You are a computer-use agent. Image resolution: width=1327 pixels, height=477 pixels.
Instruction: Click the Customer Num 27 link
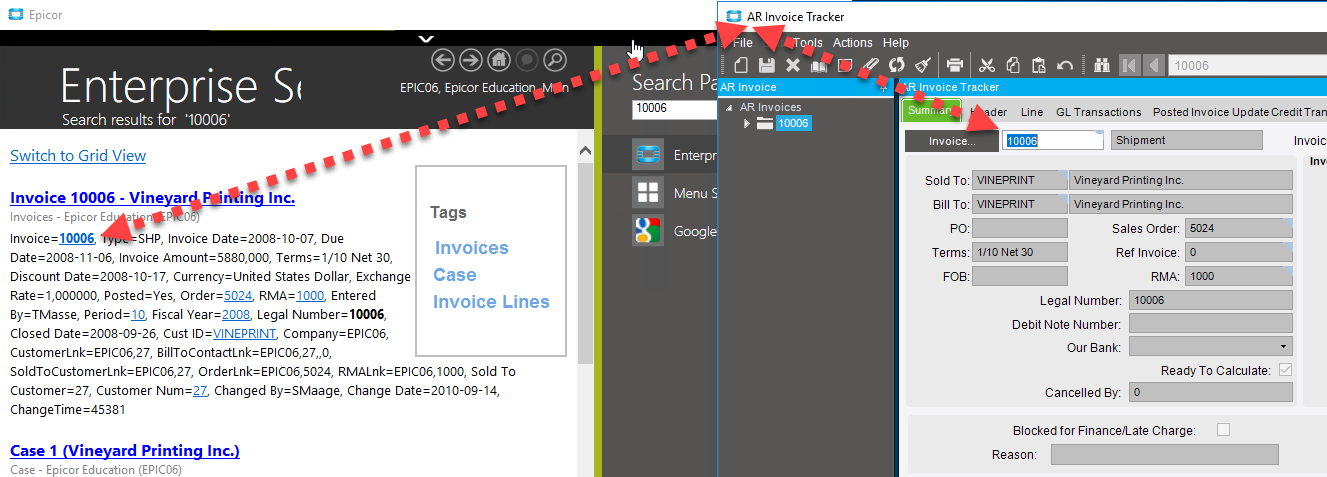pyautogui.click(x=200, y=391)
